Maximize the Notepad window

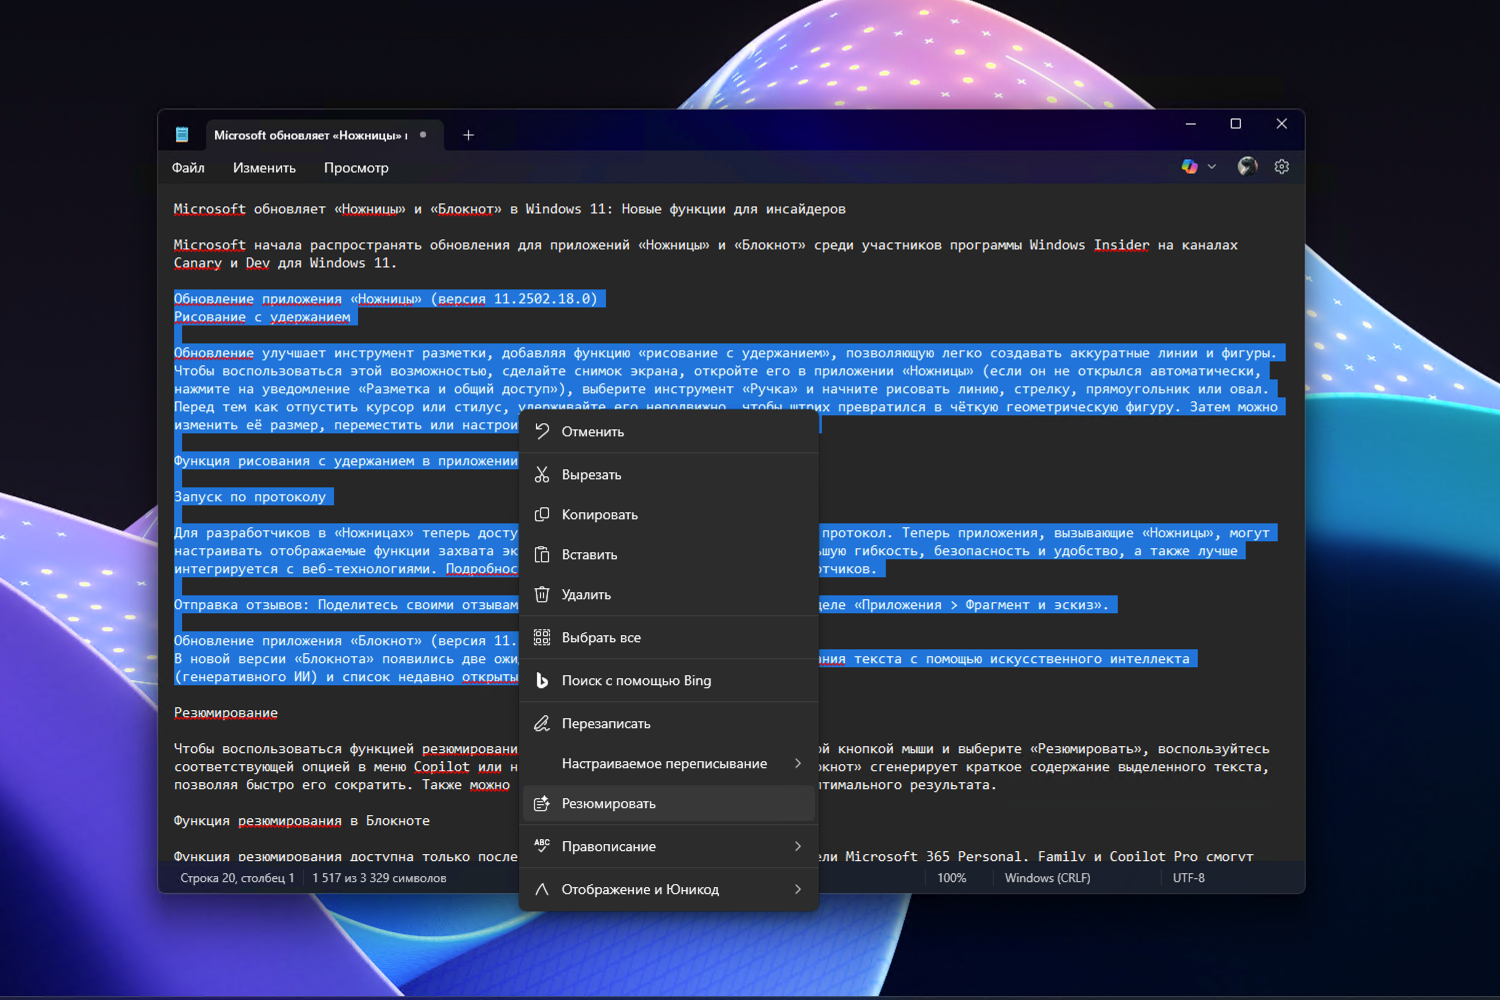(x=1236, y=124)
